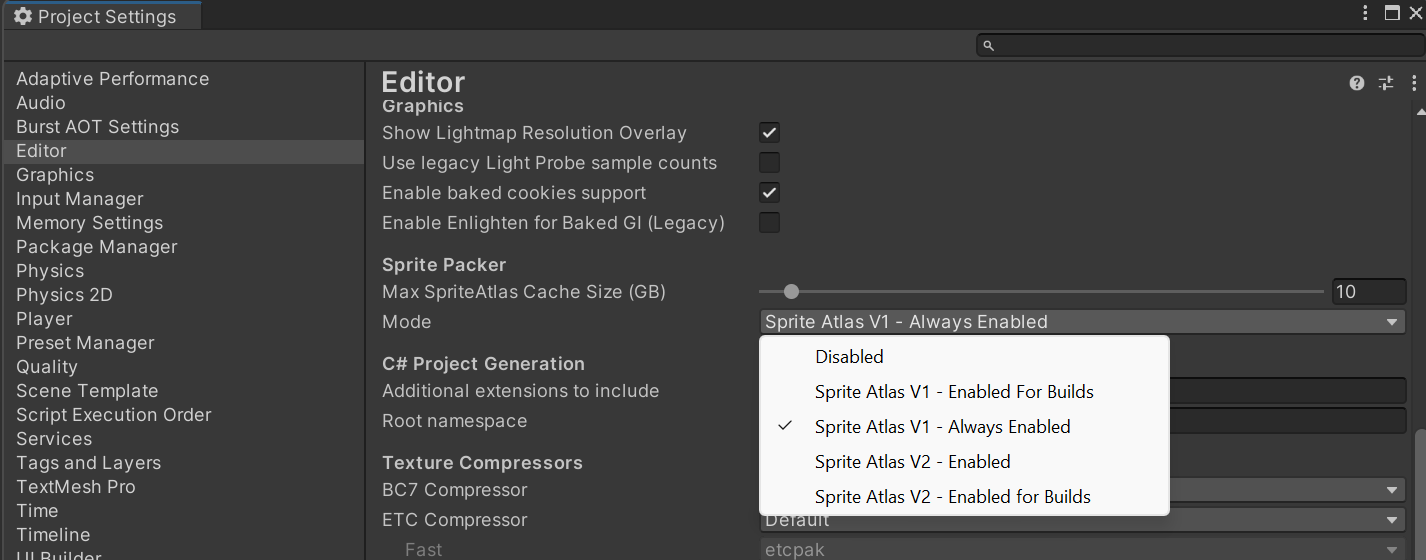Open the Graphics settings category
The image size is (1426, 560).
(55, 175)
